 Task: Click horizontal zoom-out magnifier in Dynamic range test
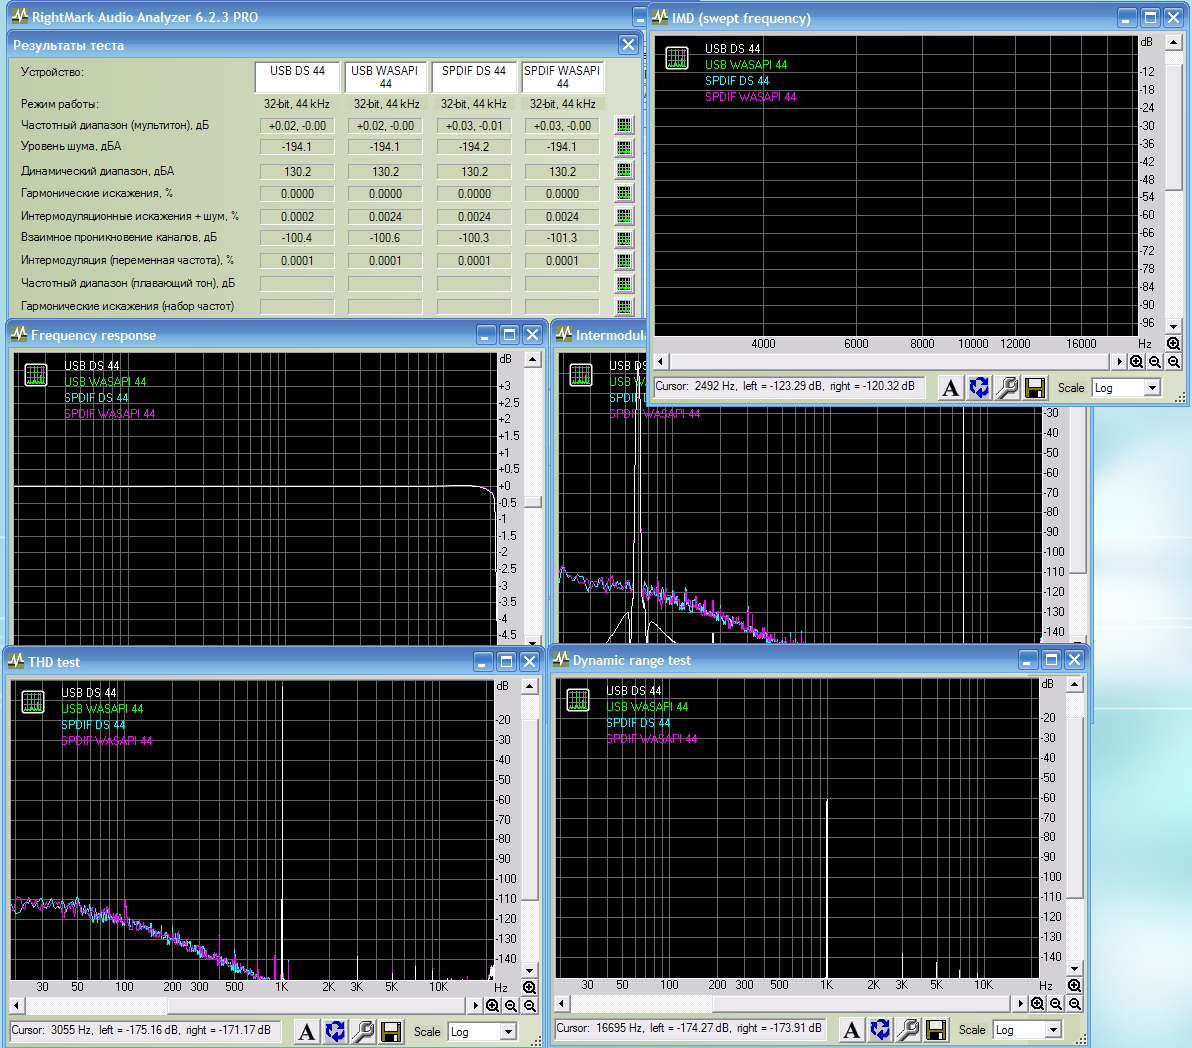(x=1056, y=1004)
